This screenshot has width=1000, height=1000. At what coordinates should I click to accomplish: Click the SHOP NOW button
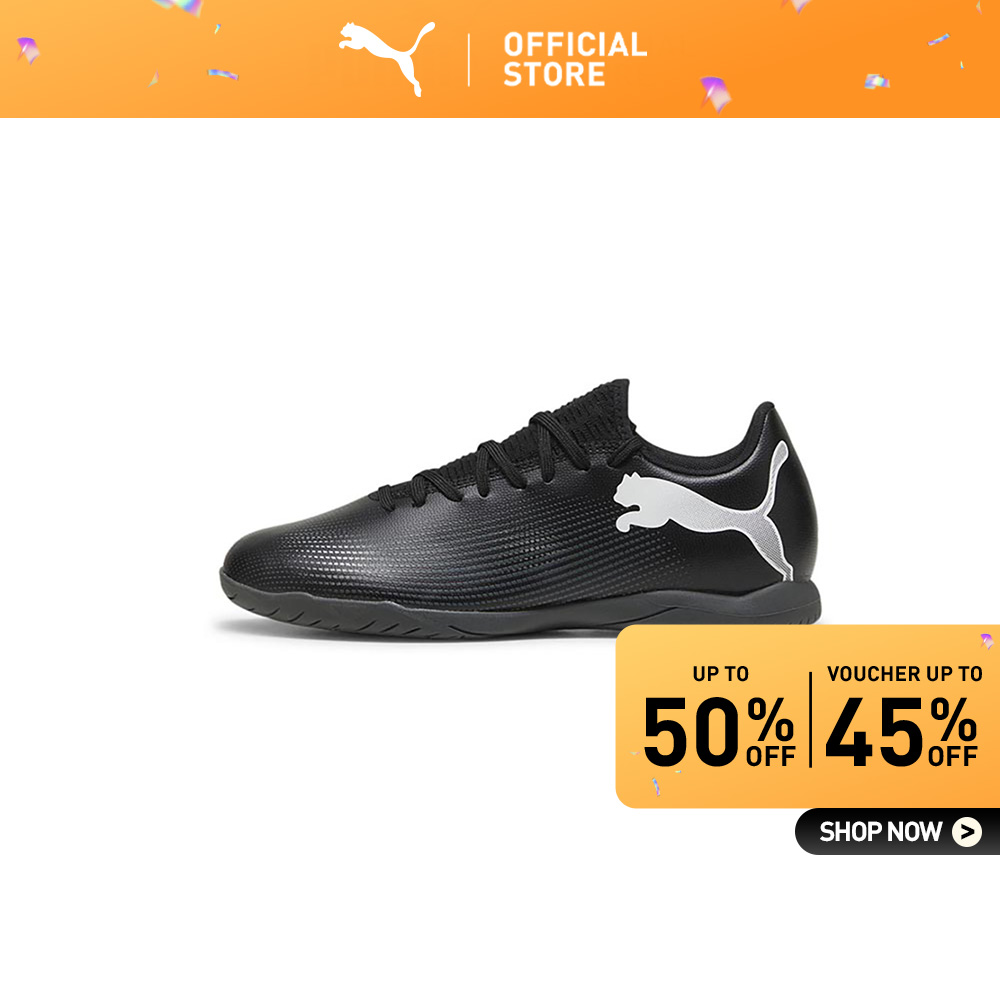point(897,832)
